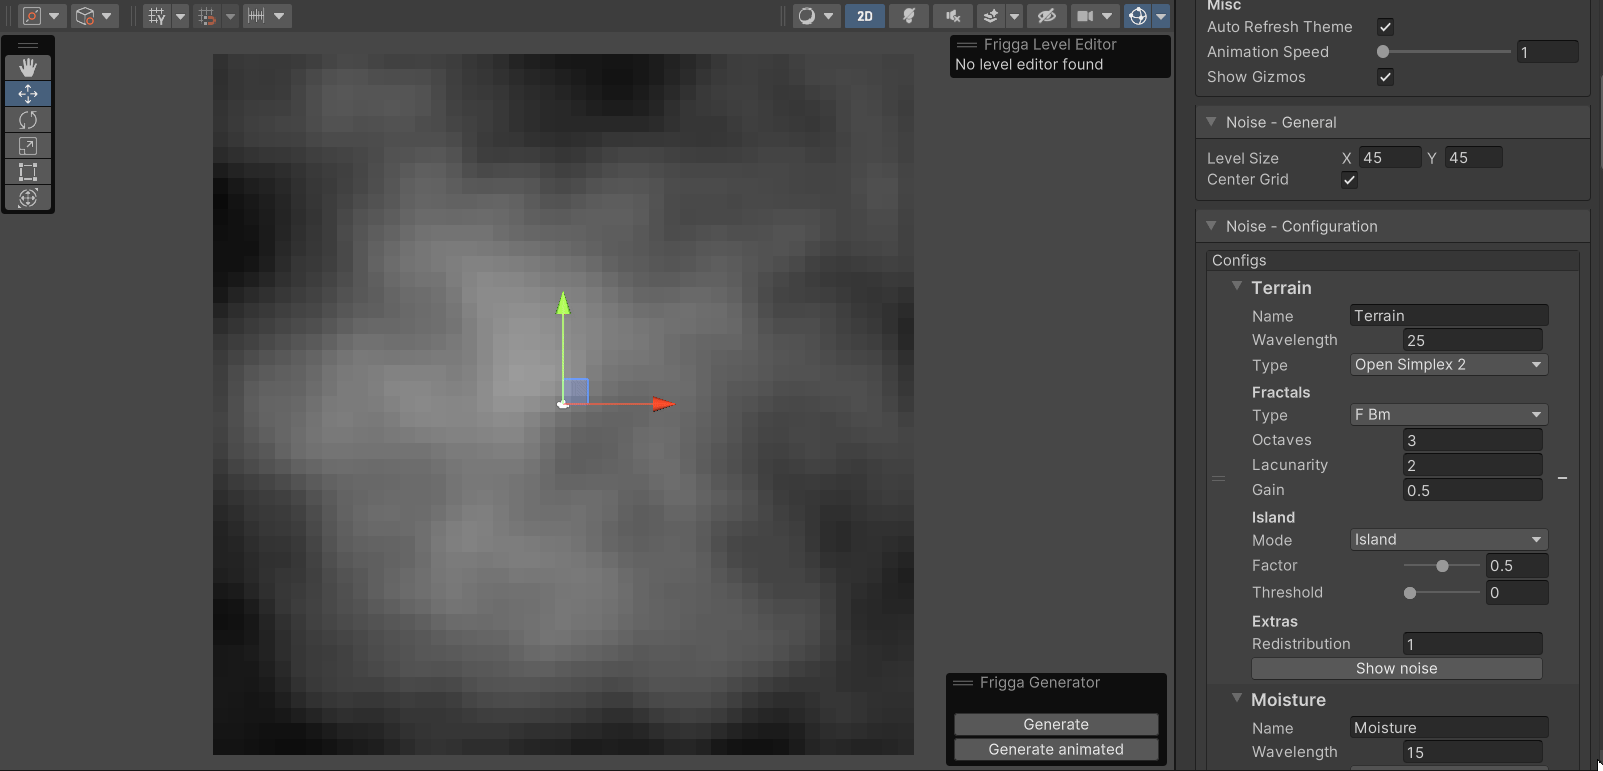Viewport: 1603px width, 771px height.
Task: Click the Generate button
Action: (1056, 724)
